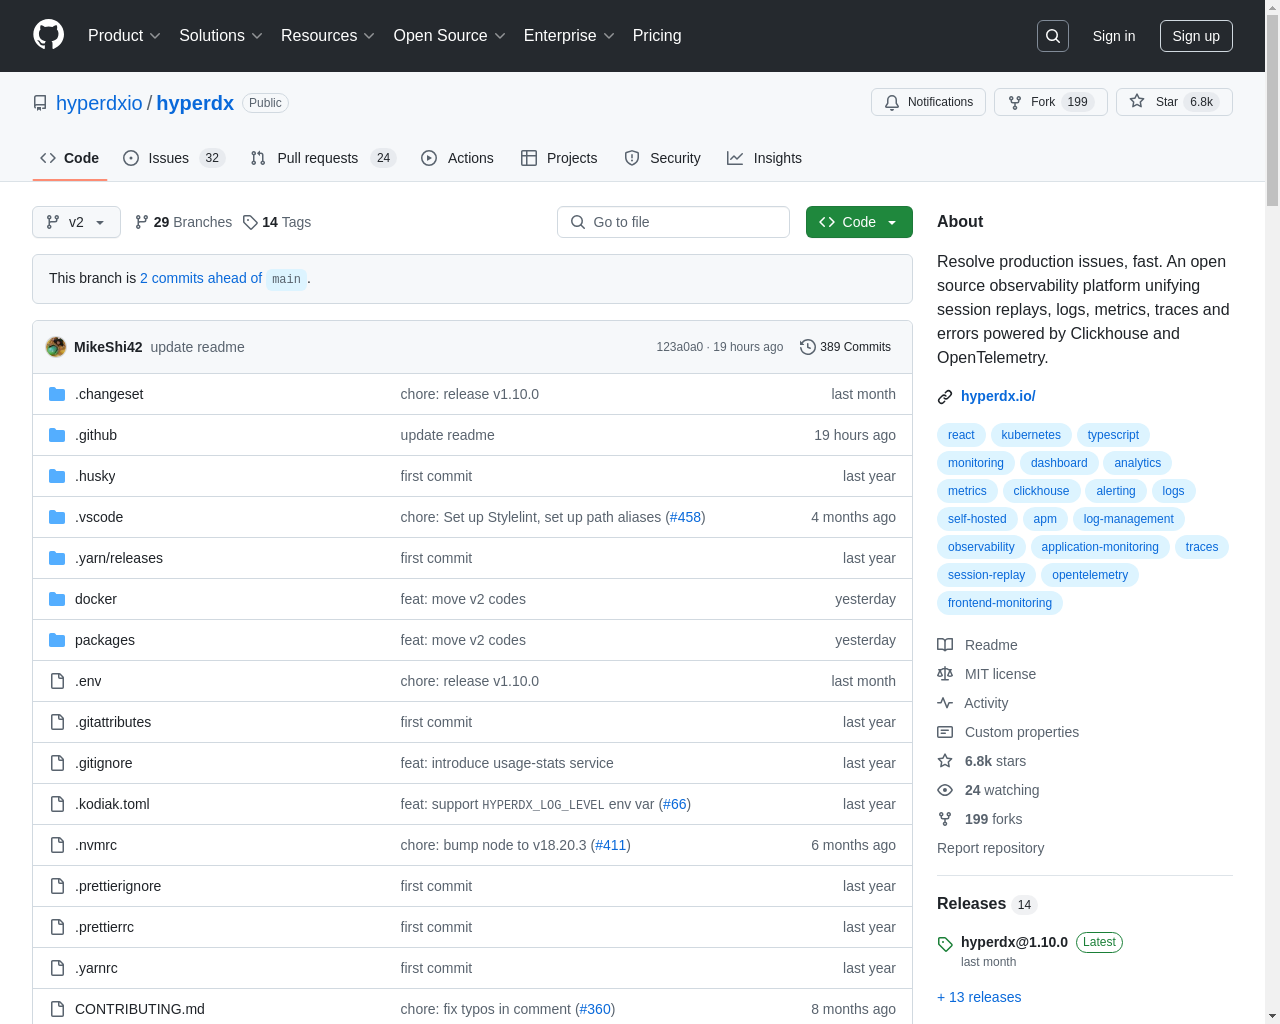Open the 2 commits ahead of link
This screenshot has height=1024, width=1280.
[201, 278]
